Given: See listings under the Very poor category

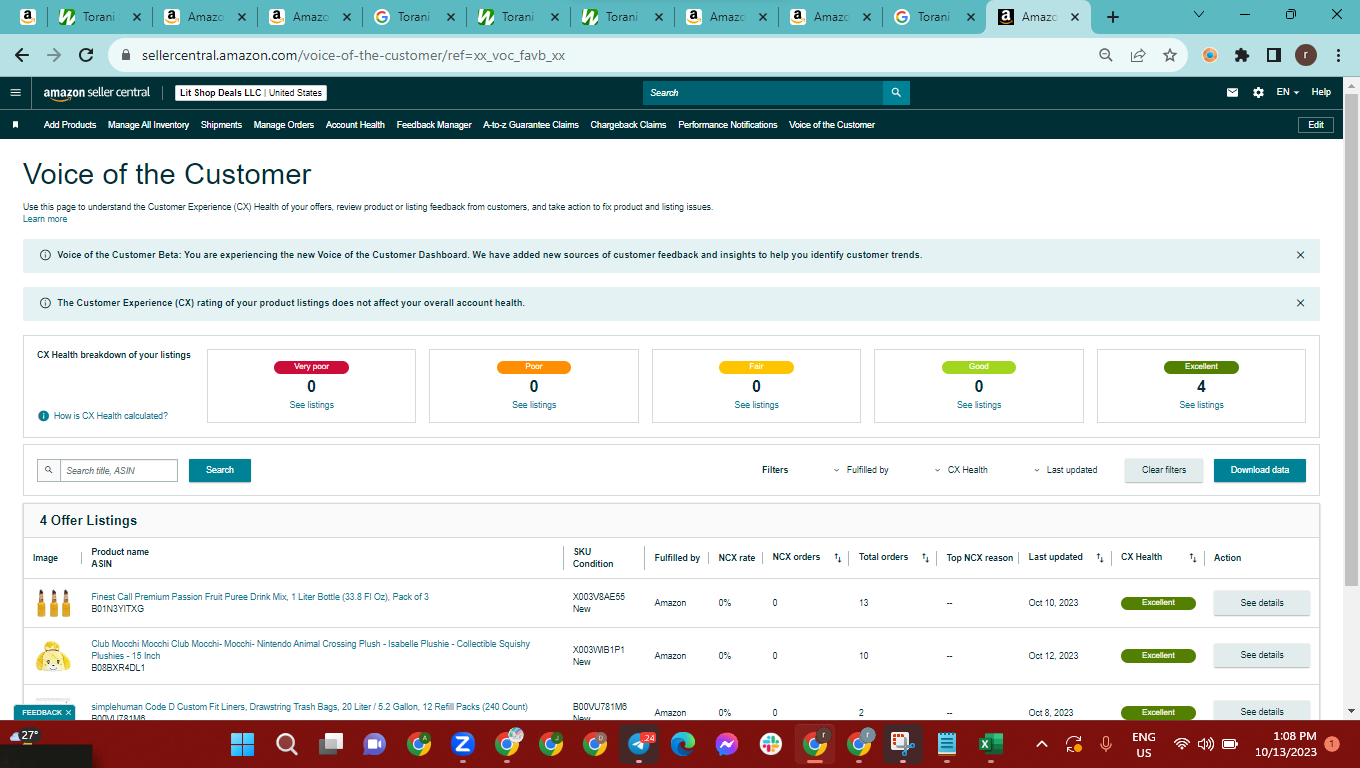Looking at the screenshot, I should click(312, 405).
